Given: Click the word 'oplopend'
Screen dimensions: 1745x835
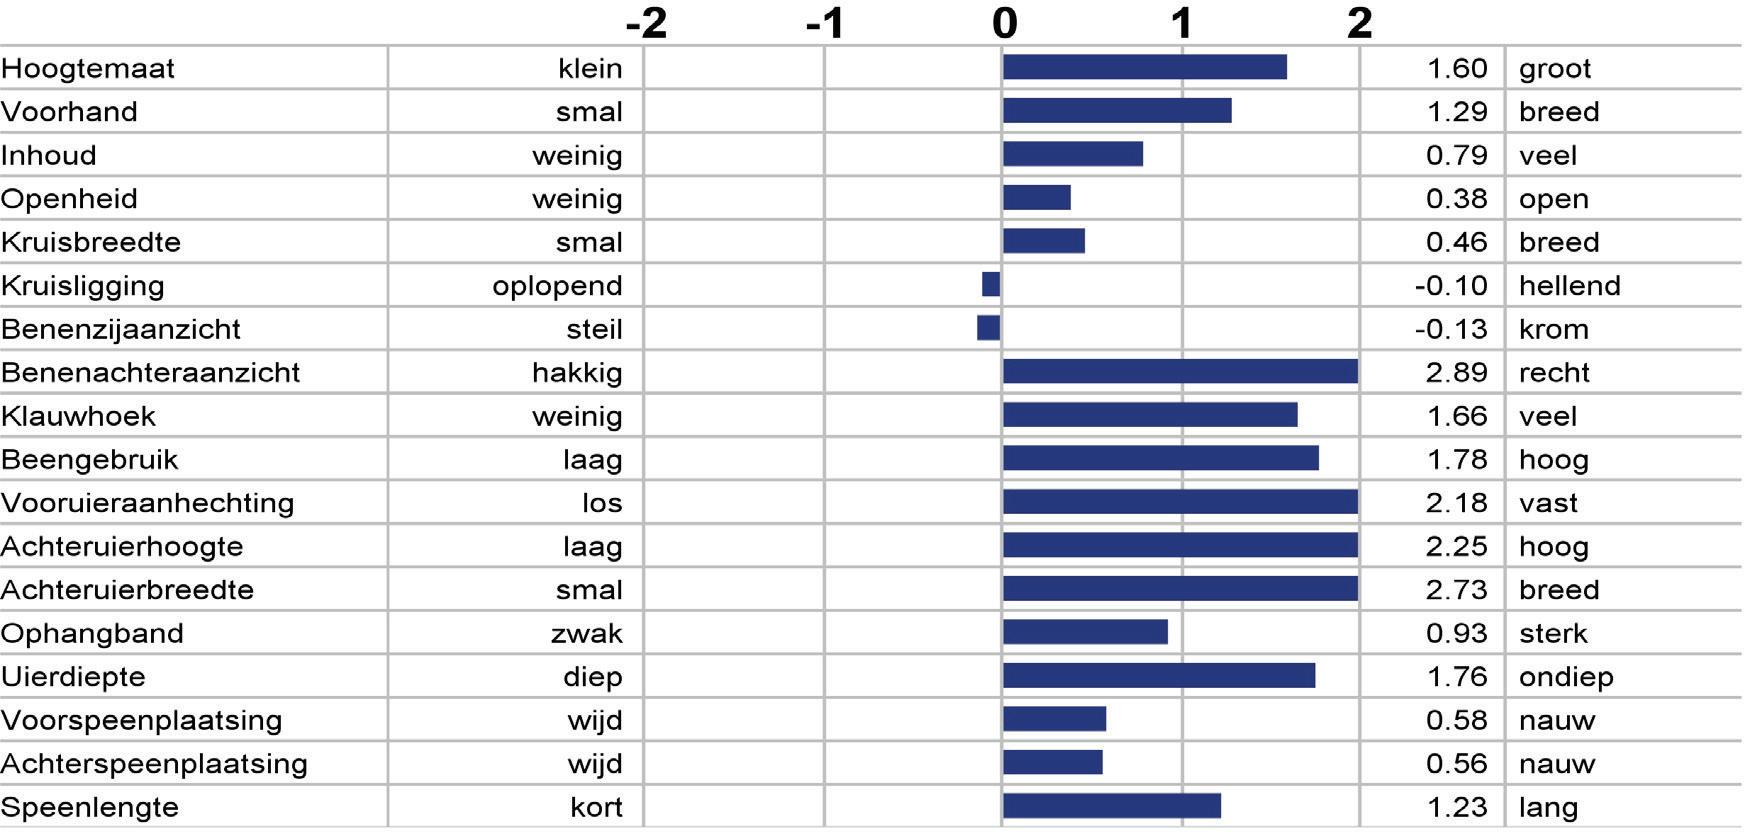Looking at the screenshot, I should click(x=557, y=286).
